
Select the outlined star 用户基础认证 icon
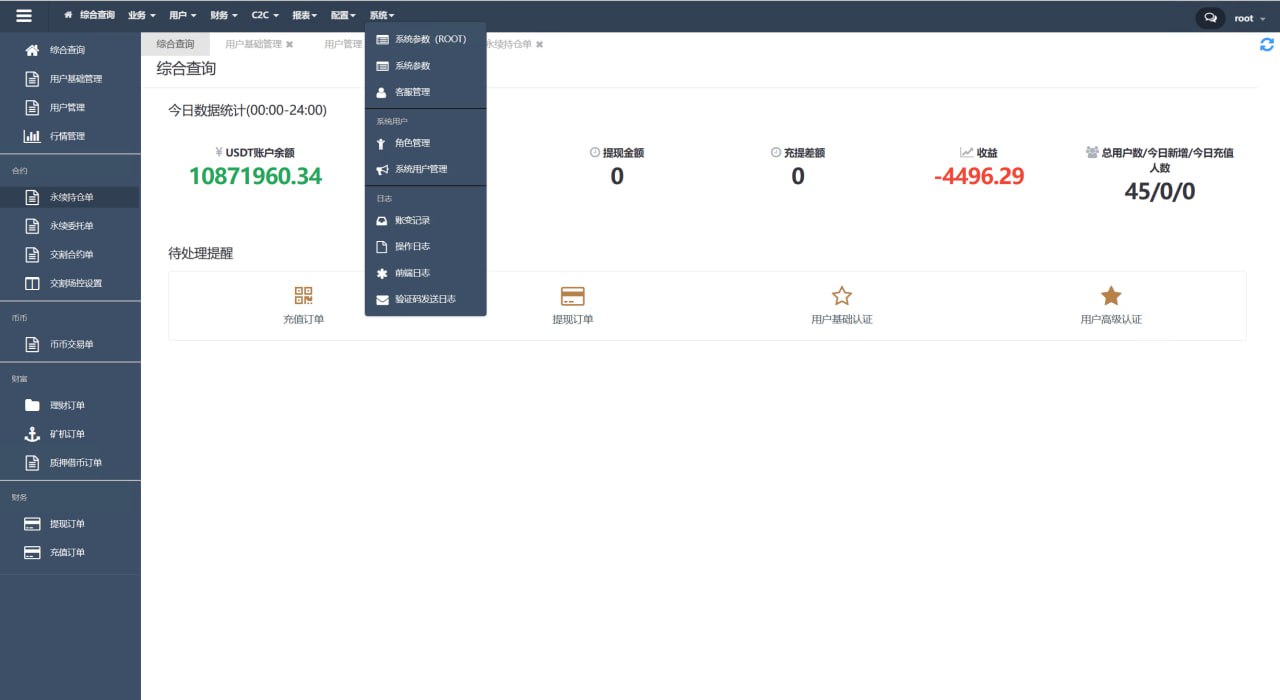tap(842, 296)
